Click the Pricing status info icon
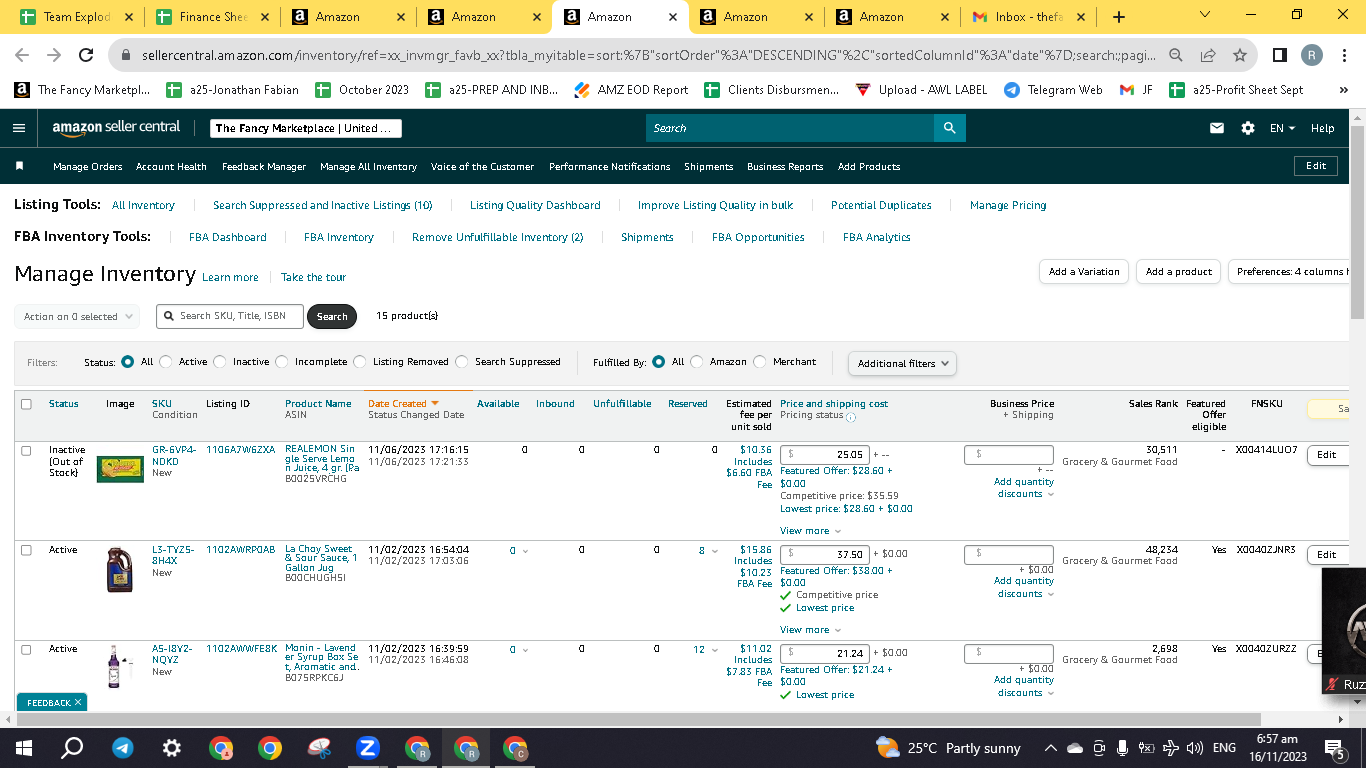 click(x=851, y=416)
